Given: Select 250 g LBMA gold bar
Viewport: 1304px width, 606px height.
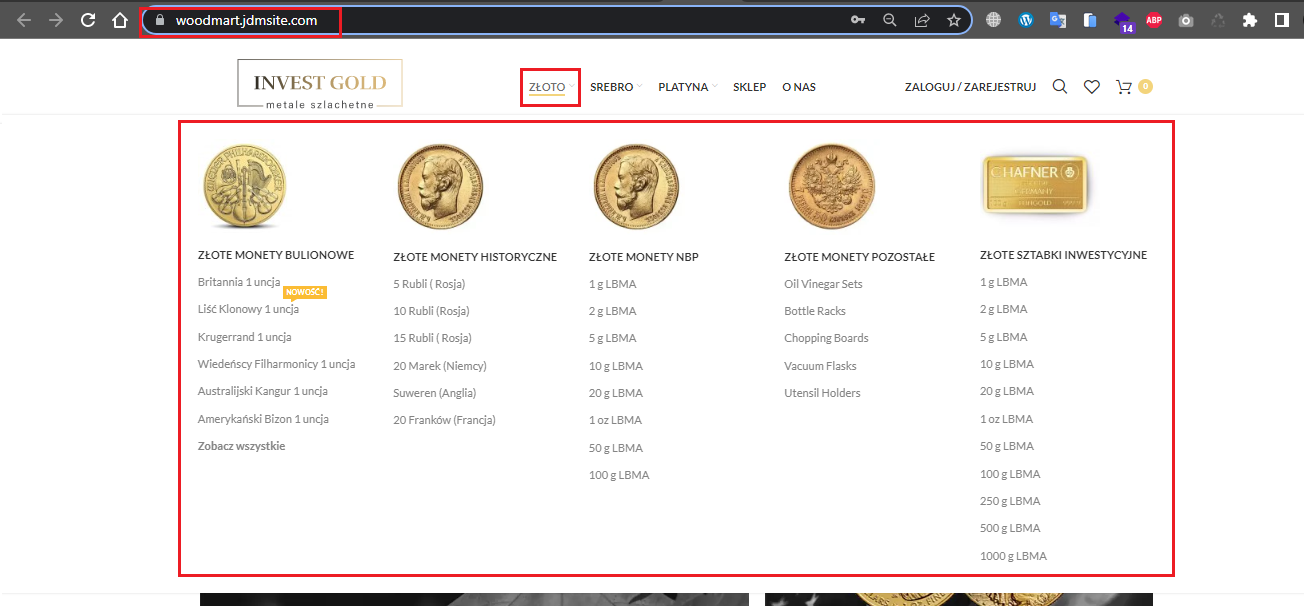Looking at the screenshot, I should [x=1010, y=501].
